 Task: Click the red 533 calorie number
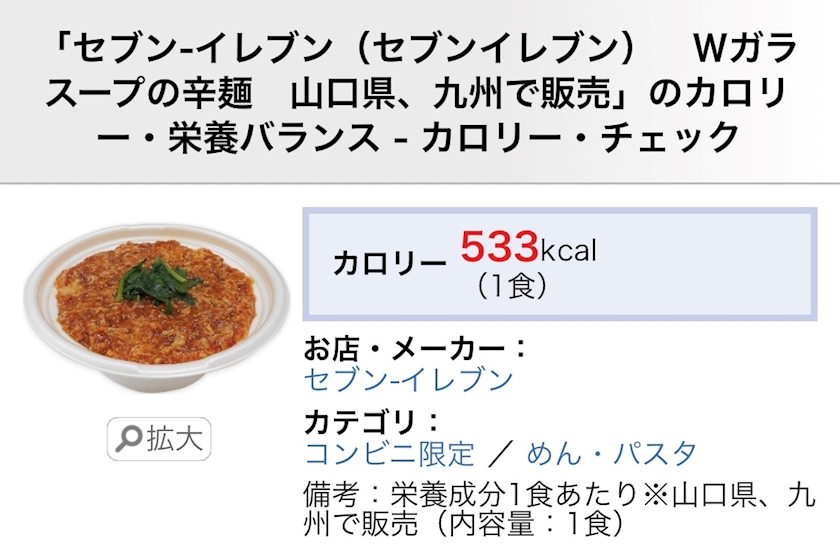(499, 247)
